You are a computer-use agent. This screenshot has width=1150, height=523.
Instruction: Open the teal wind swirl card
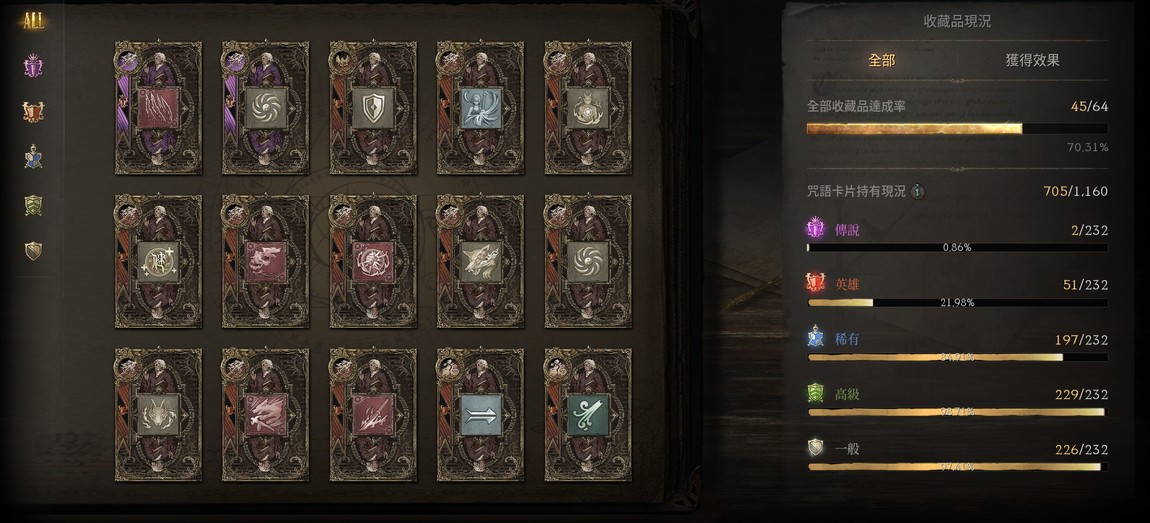587,414
